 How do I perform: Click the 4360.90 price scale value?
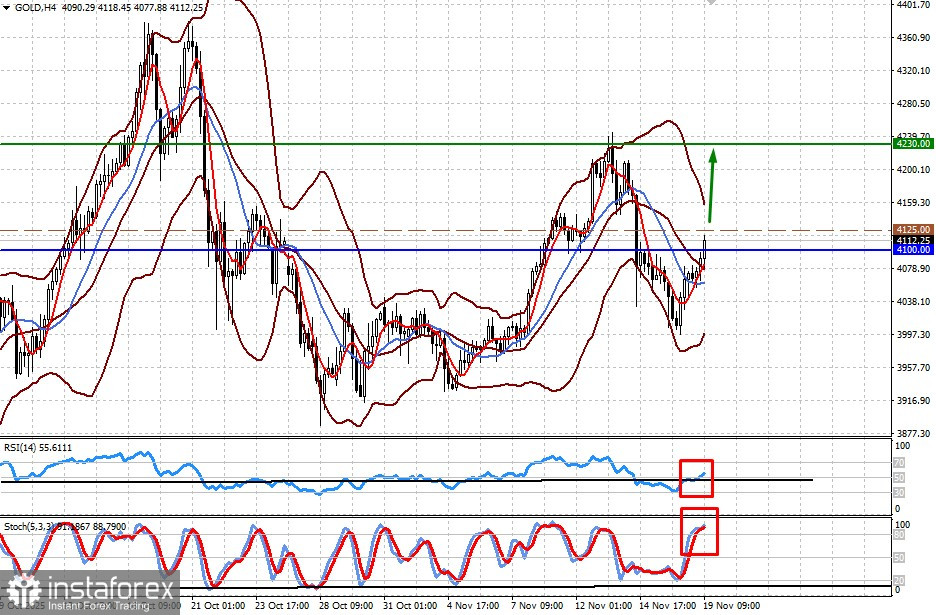tap(913, 38)
